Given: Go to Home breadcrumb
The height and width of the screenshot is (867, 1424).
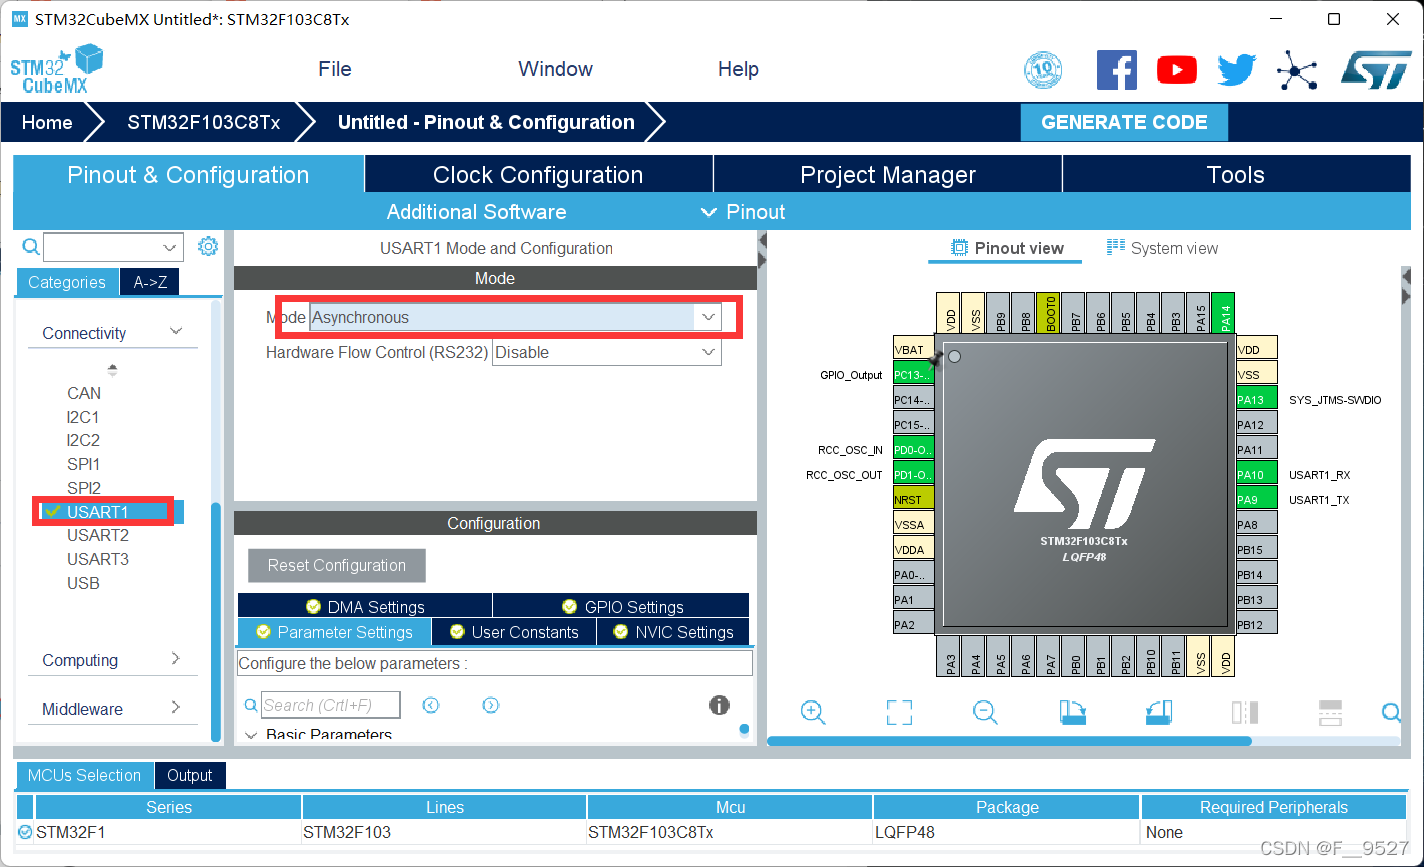Looking at the screenshot, I should (47, 122).
